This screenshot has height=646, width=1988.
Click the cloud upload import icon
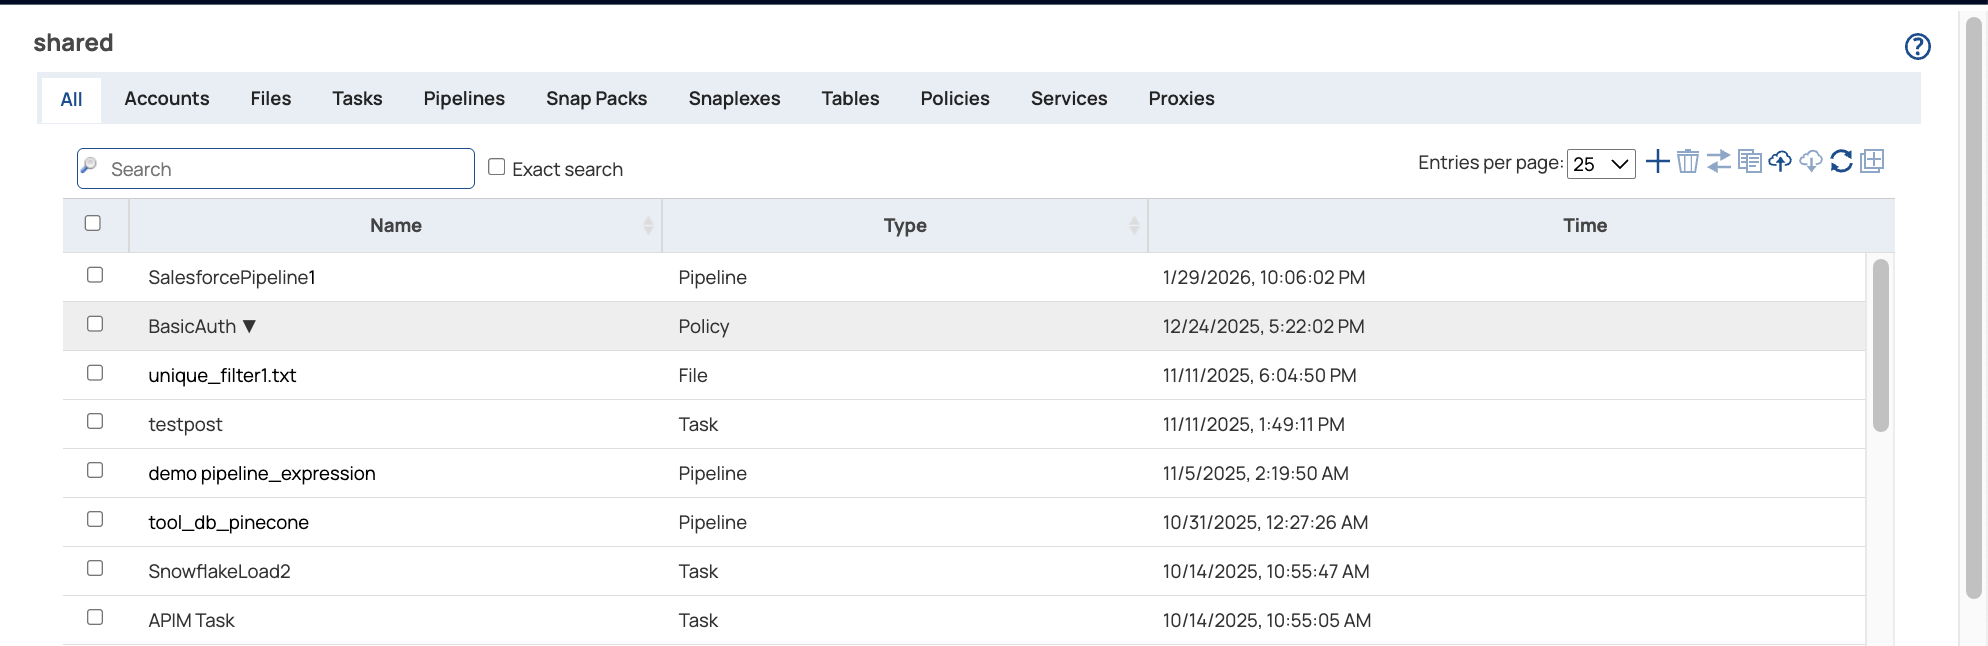click(1780, 161)
